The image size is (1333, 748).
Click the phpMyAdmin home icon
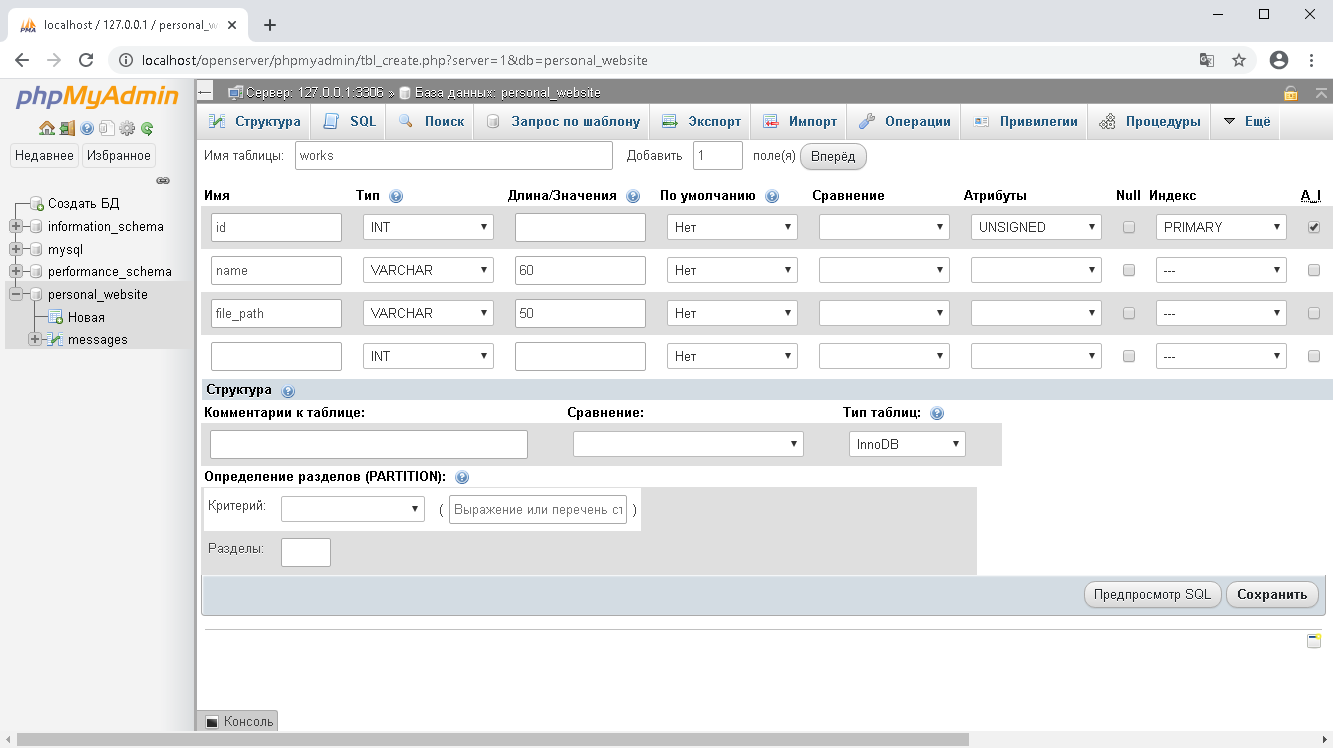(x=47, y=128)
